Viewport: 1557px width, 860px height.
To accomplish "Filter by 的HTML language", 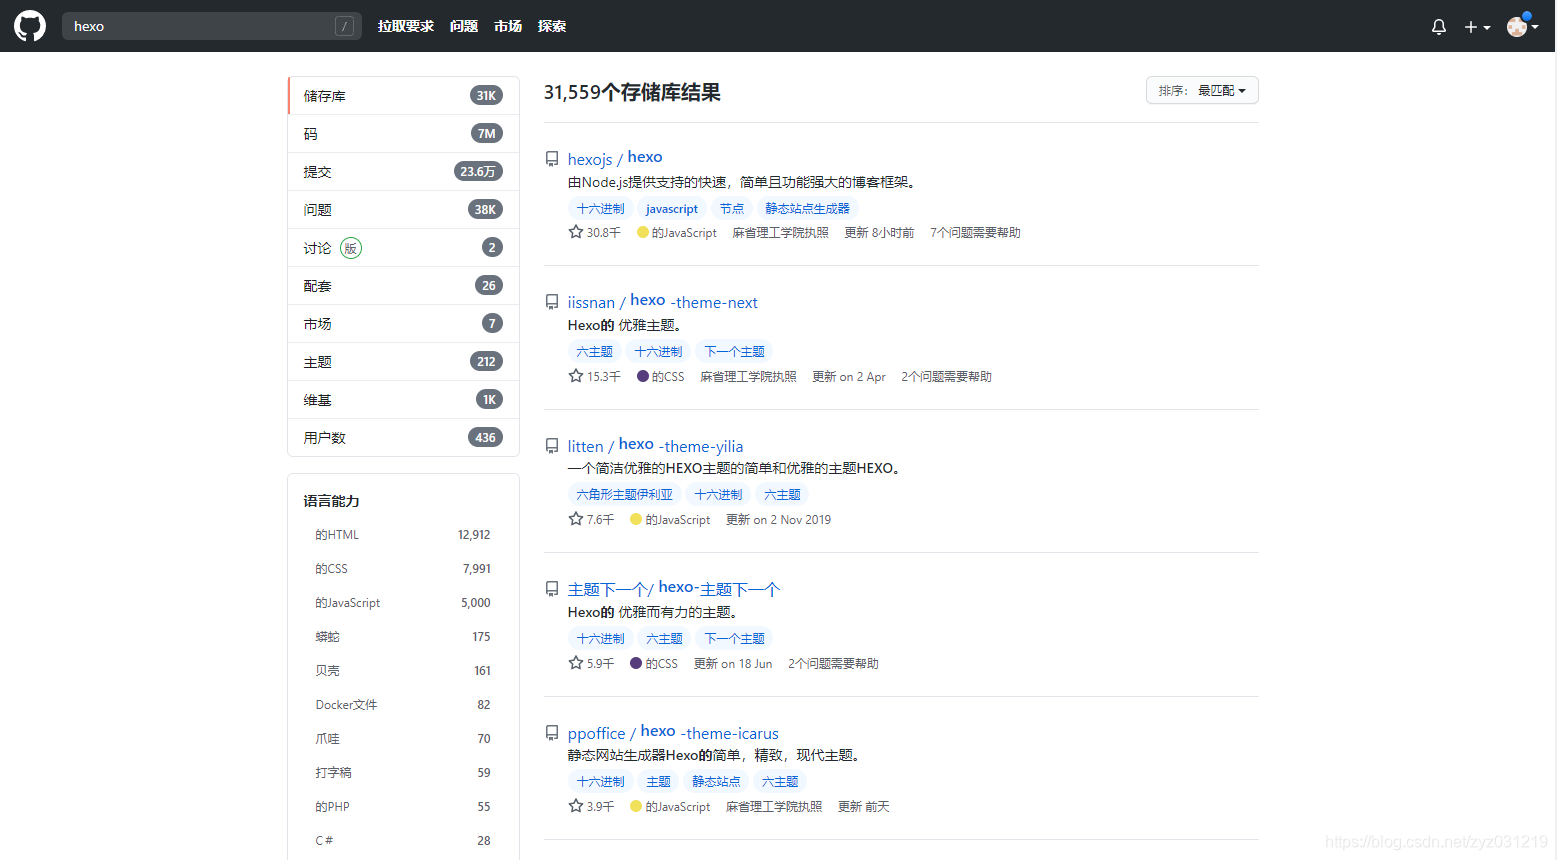I will coord(403,535).
